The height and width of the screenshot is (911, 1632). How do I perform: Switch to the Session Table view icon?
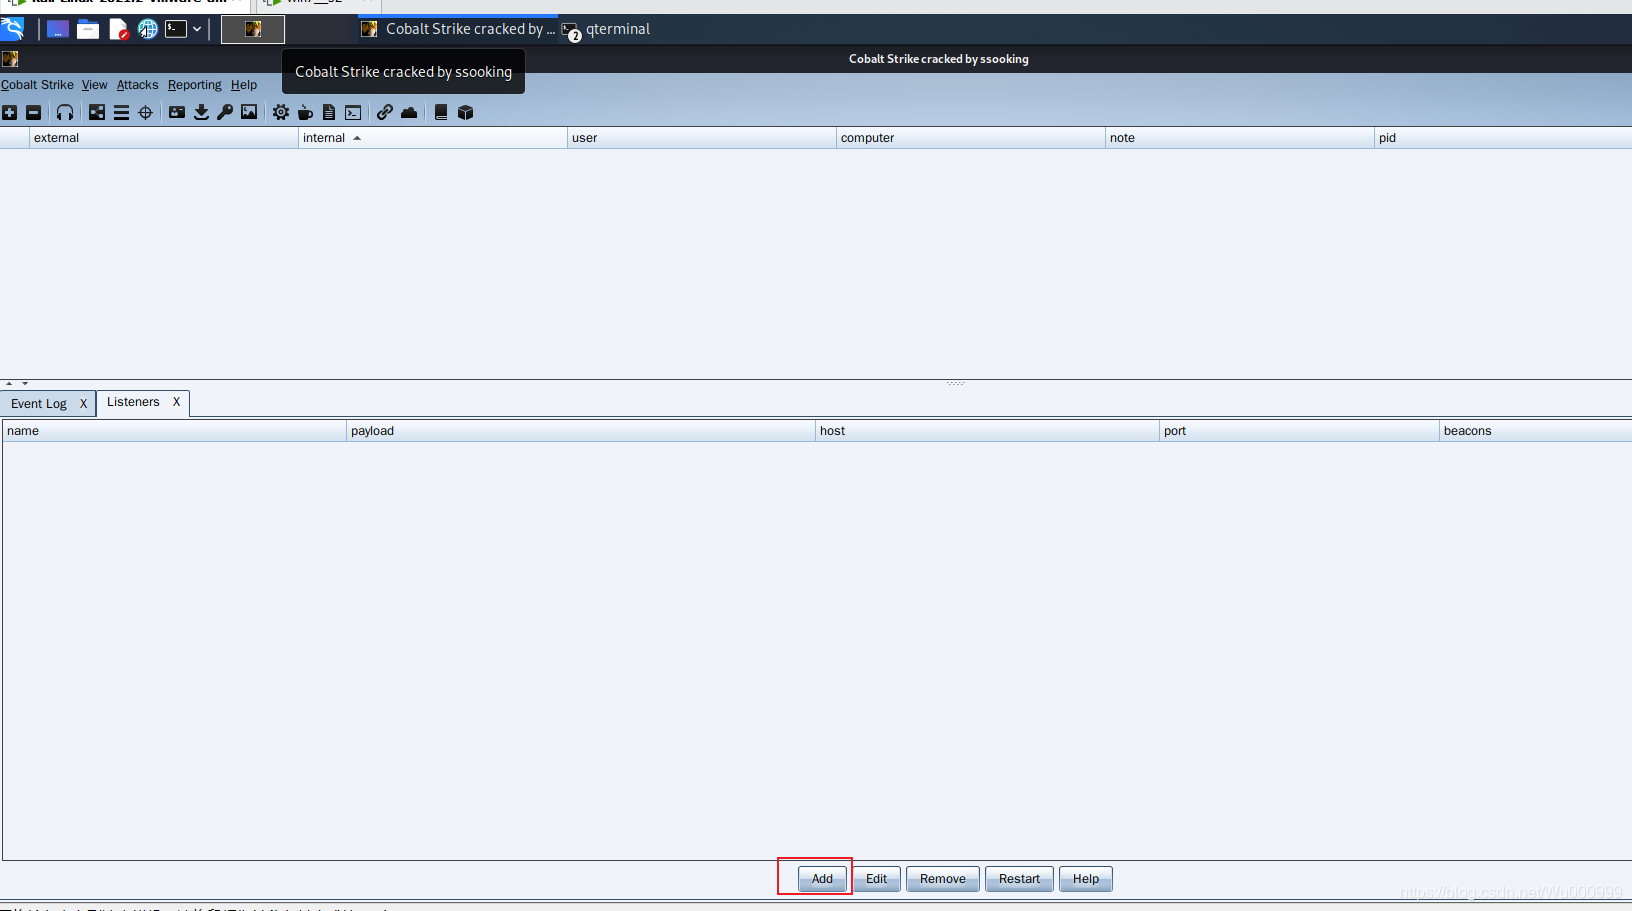(121, 113)
